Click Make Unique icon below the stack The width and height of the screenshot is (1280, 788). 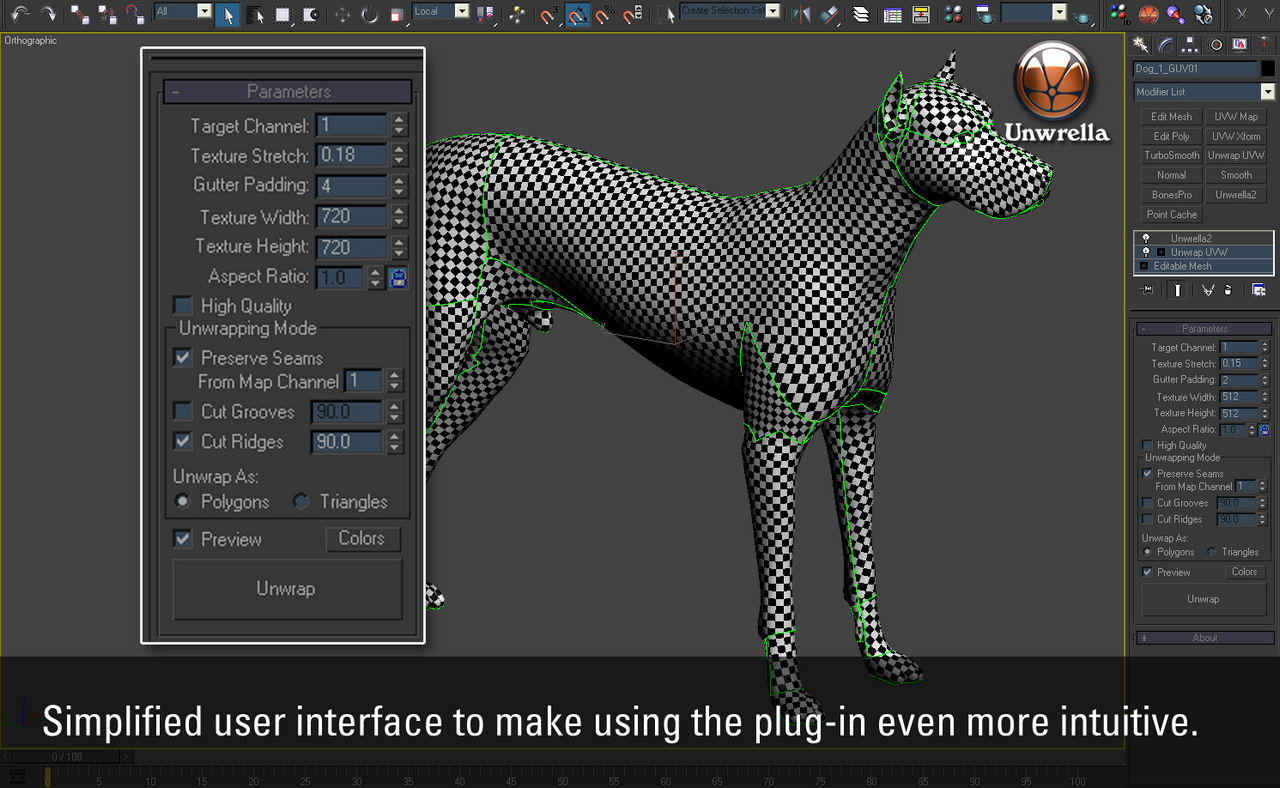1208,290
